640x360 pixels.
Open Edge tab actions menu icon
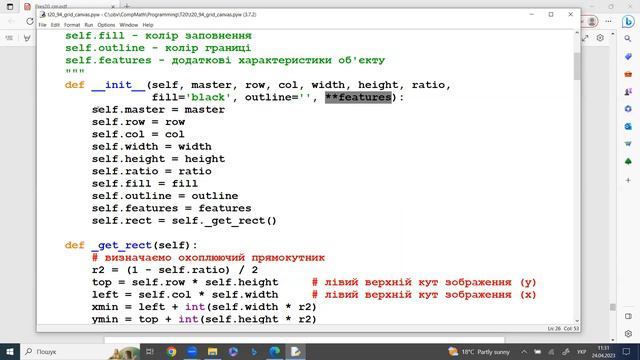(10, 7)
